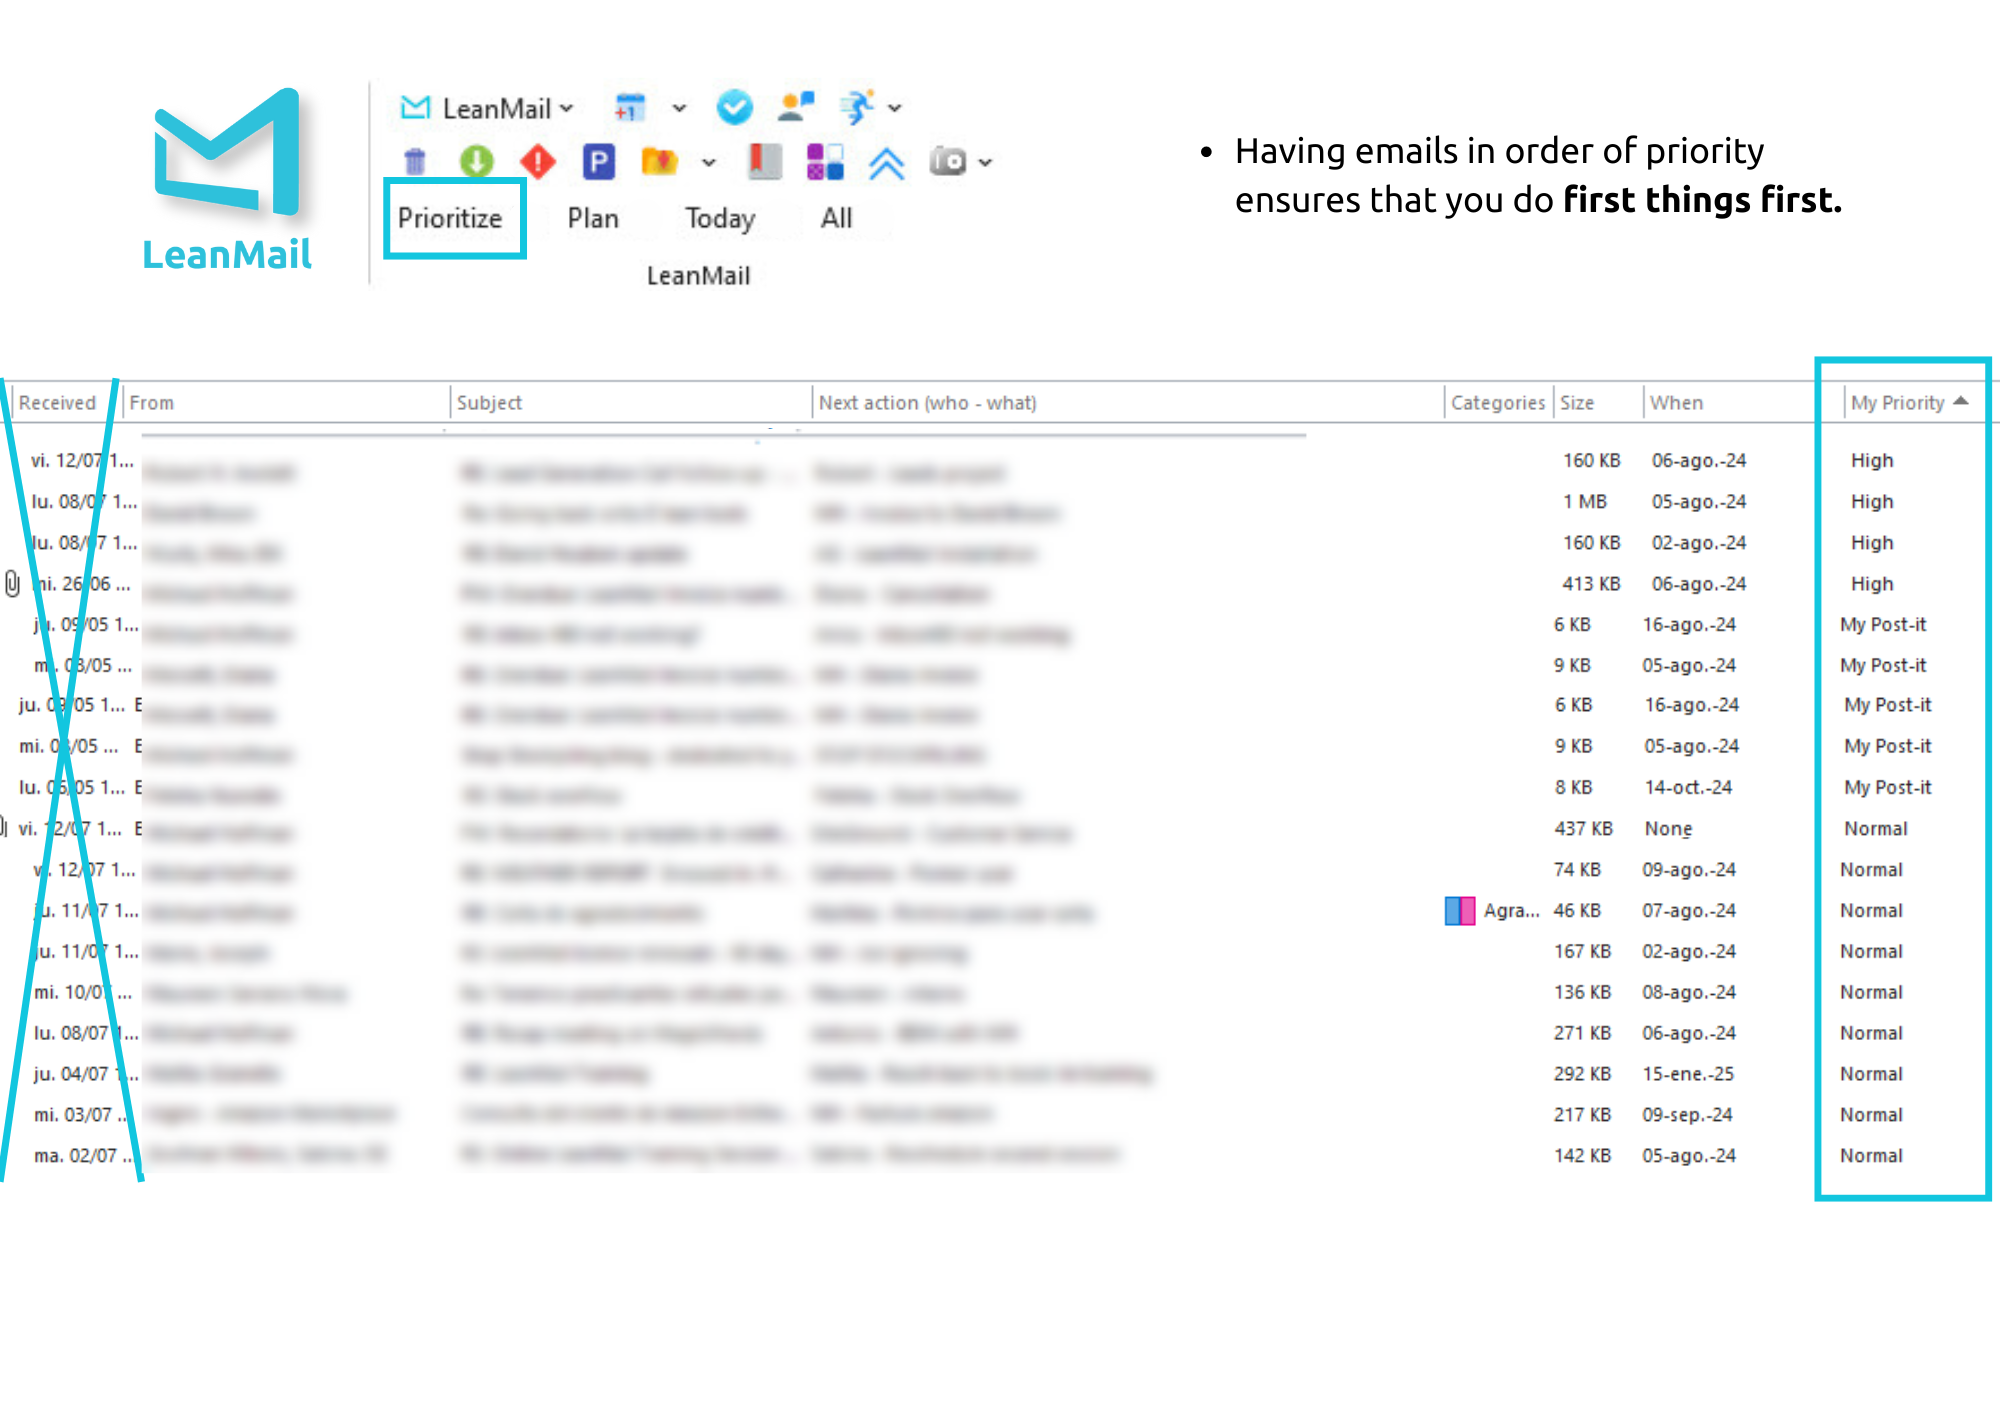
Task: Open the dropdown next to the calendar icon
Action: pyautogui.click(x=678, y=108)
